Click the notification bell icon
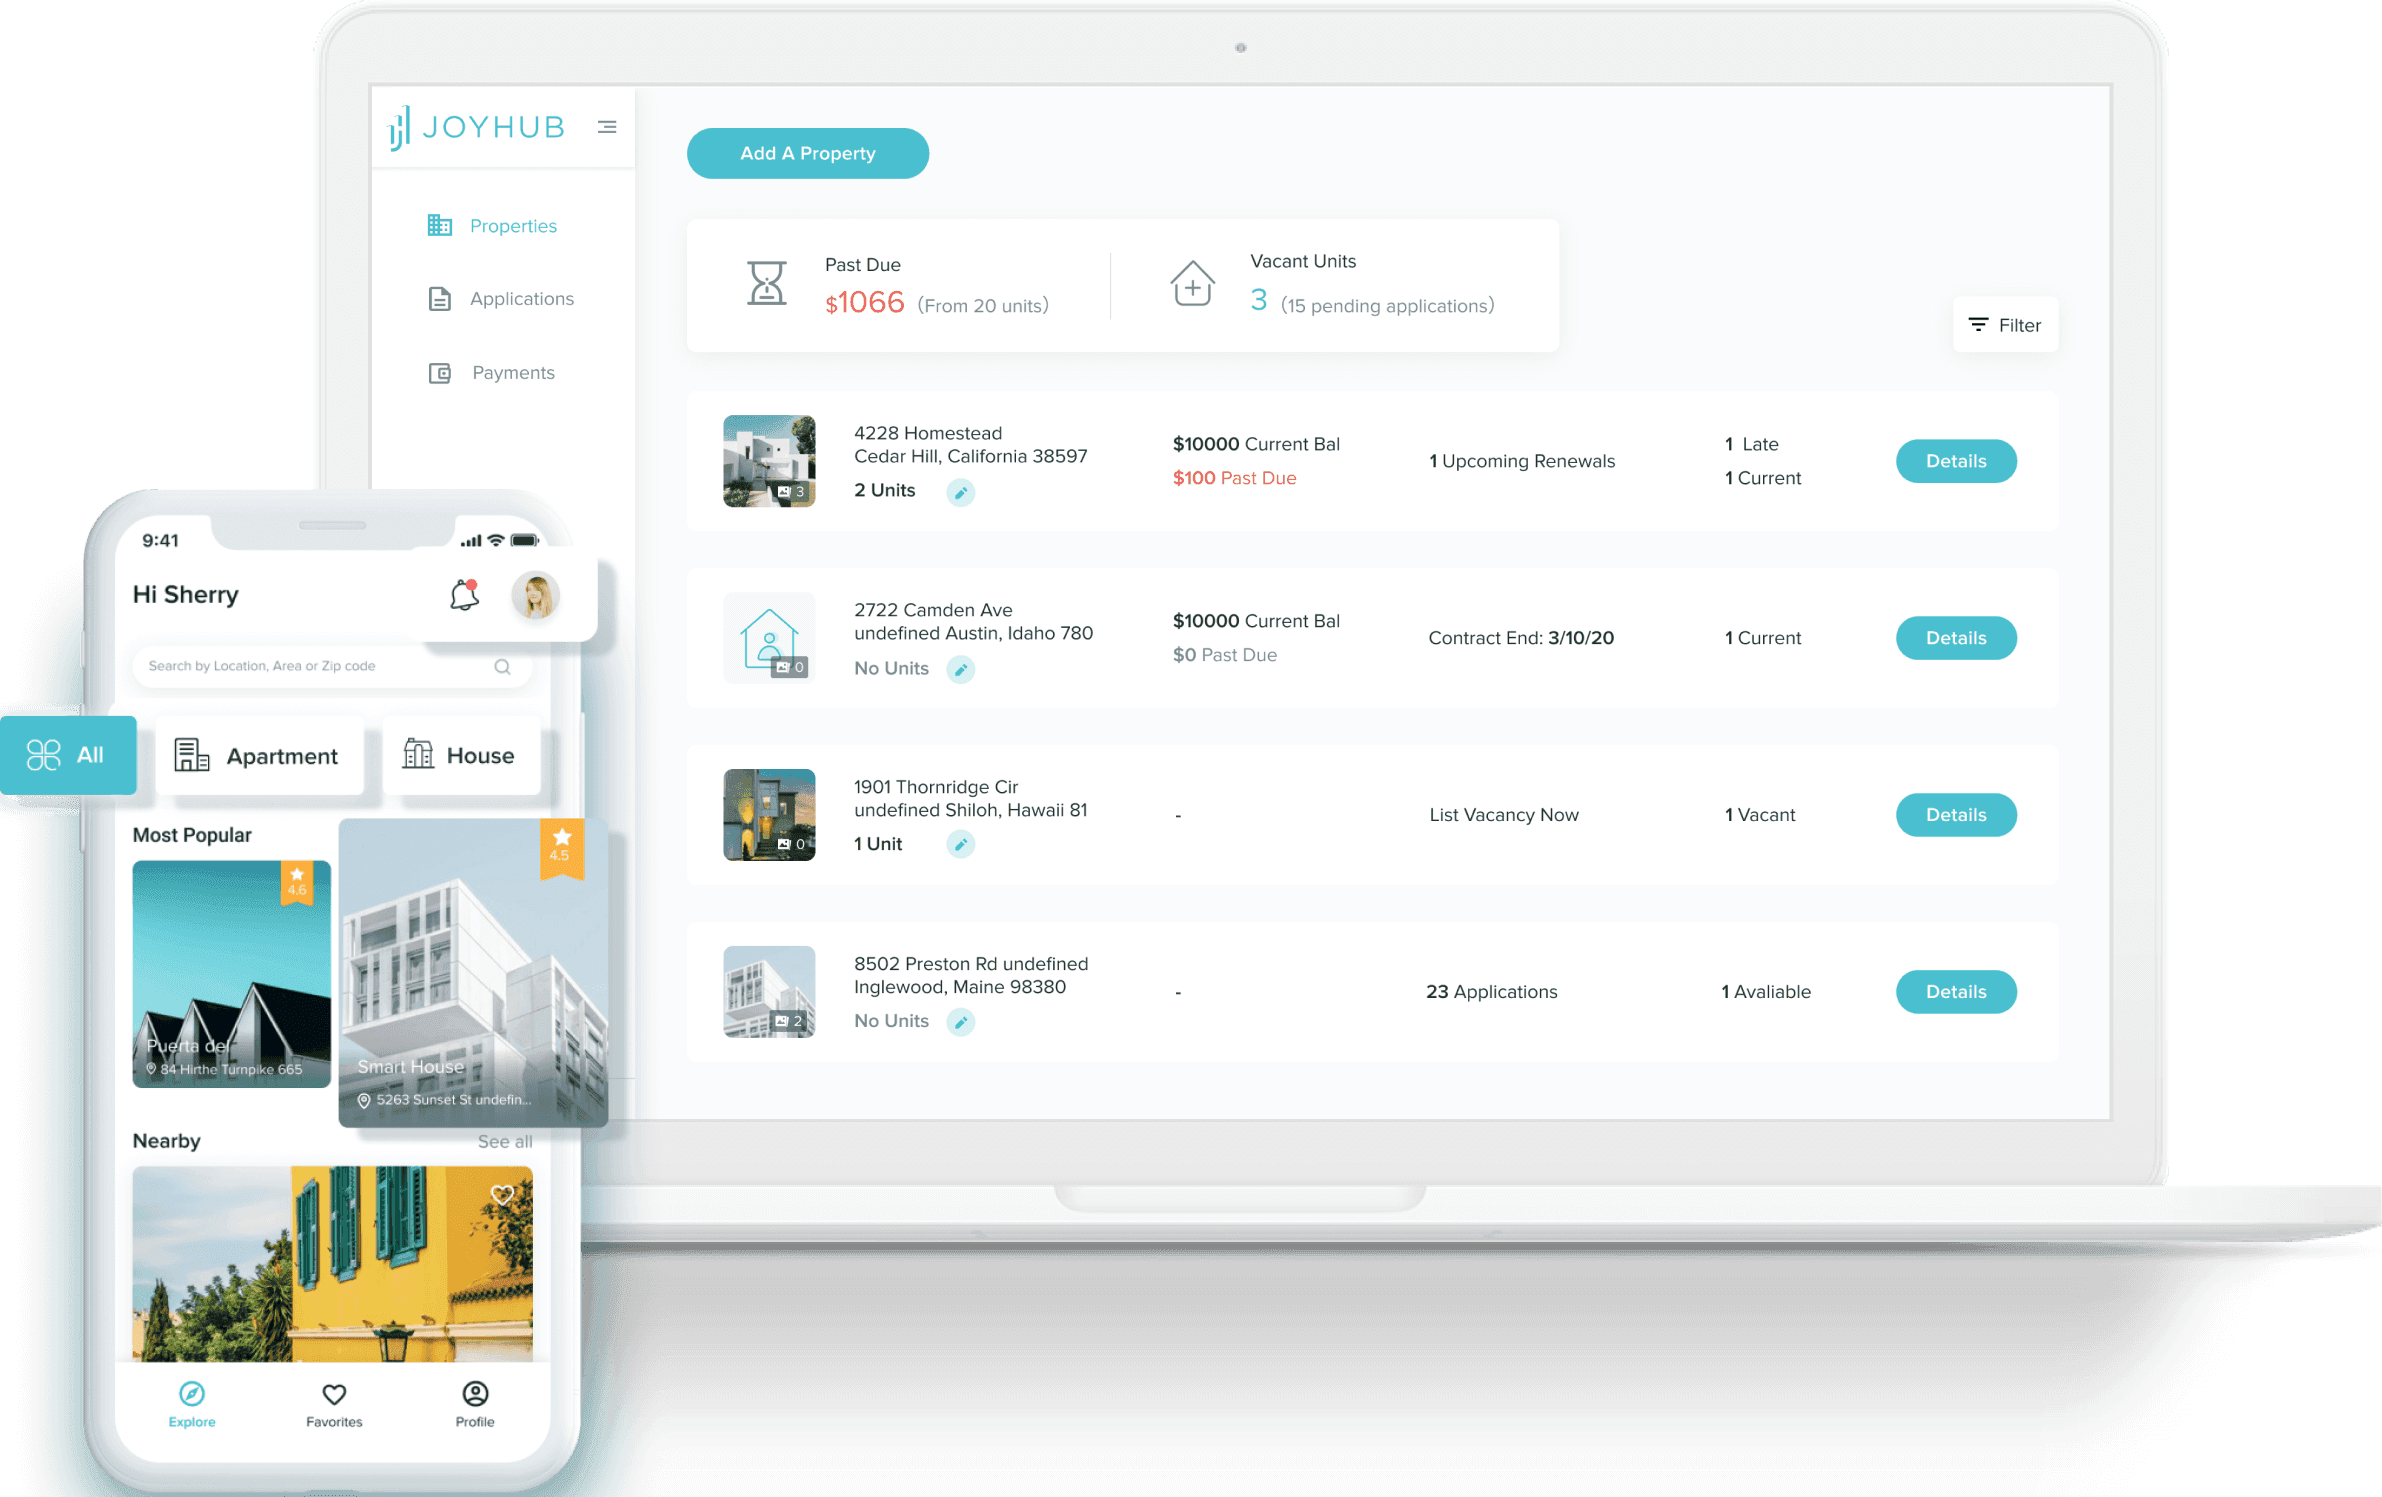The height and width of the screenshot is (1497, 2382). coord(464,595)
